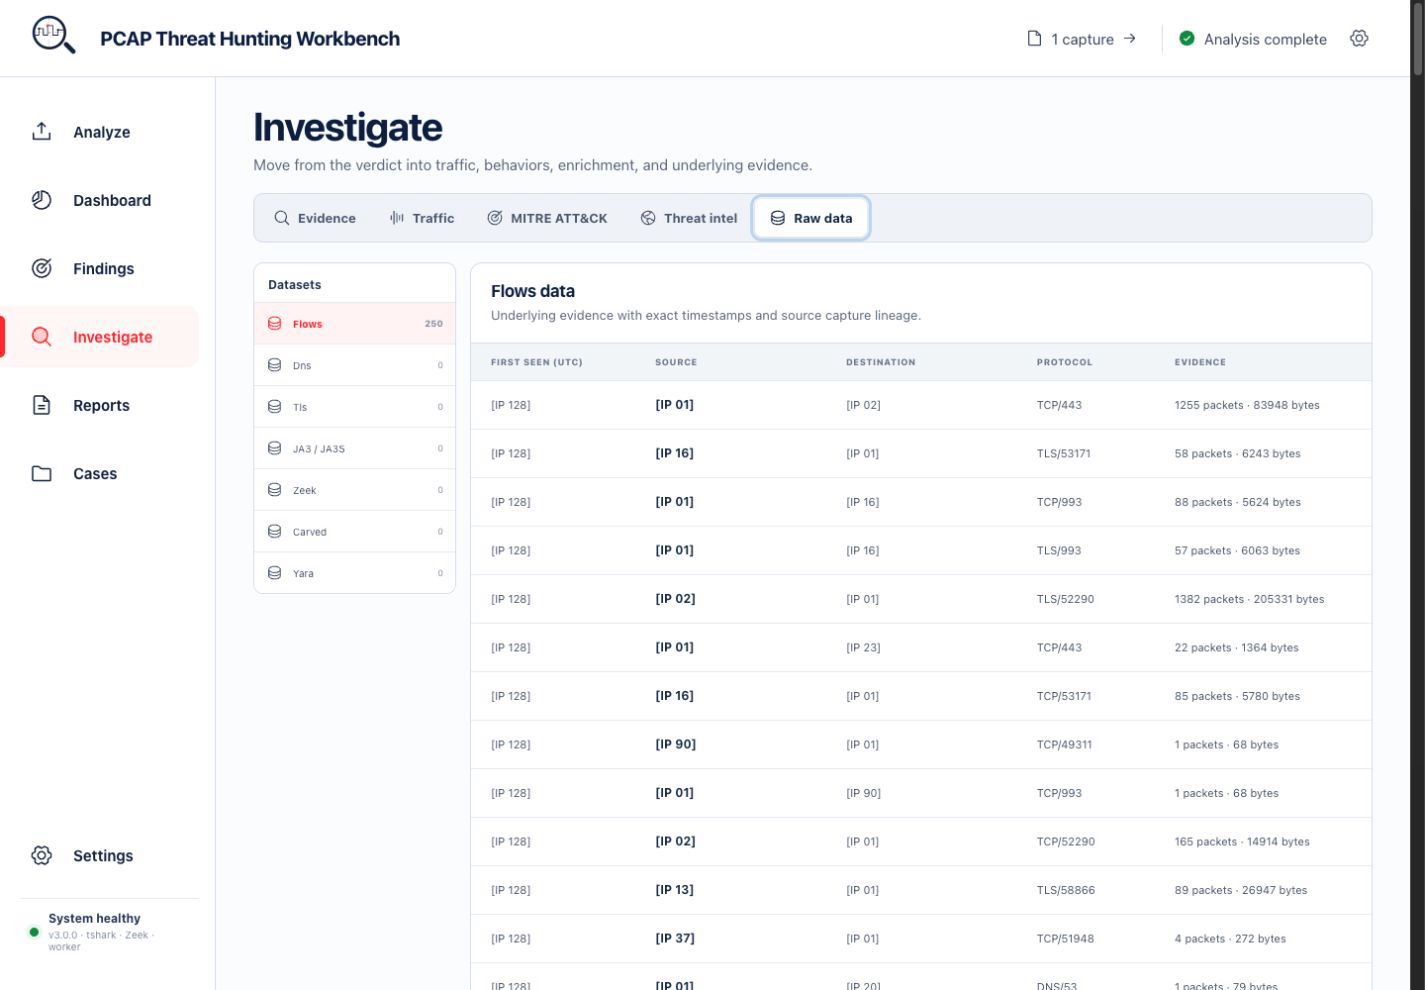Open Reports from the sidebar
This screenshot has width=1425, height=990.
tap(100, 405)
